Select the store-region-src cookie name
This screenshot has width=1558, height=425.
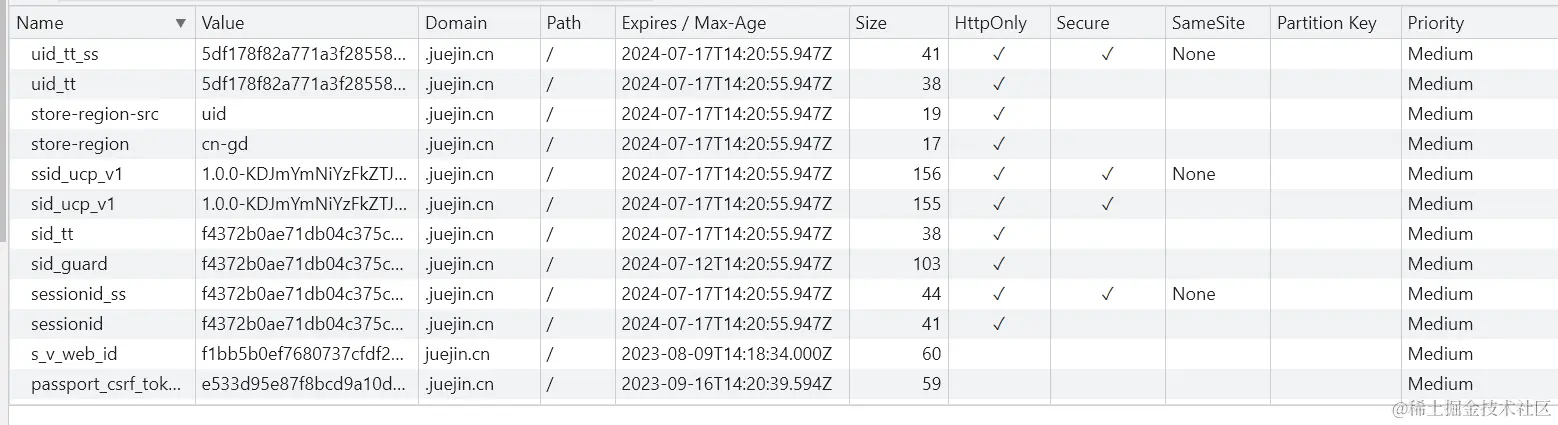coord(95,114)
